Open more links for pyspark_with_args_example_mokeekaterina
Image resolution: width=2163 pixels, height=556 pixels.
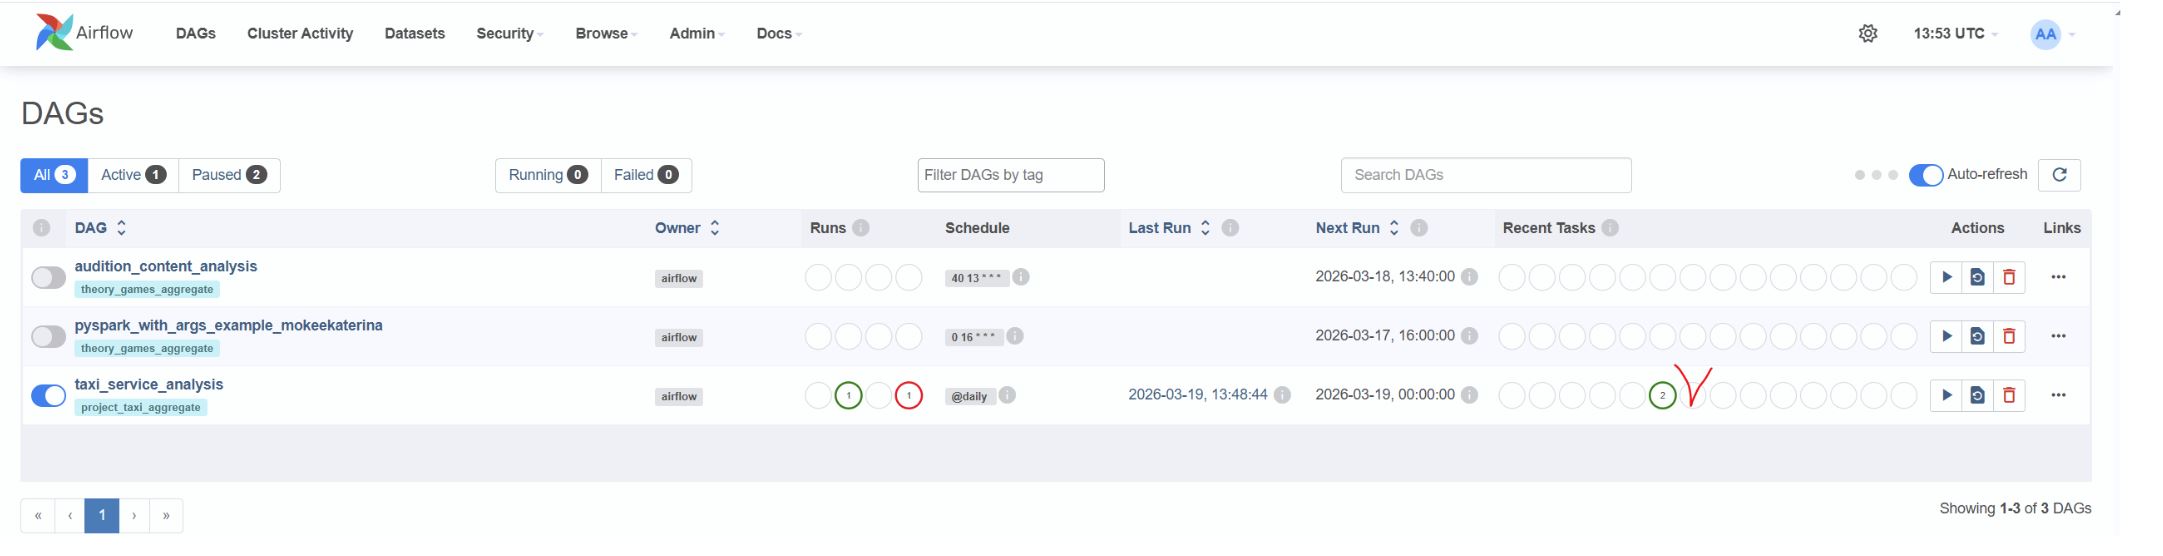pos(2058,336)
